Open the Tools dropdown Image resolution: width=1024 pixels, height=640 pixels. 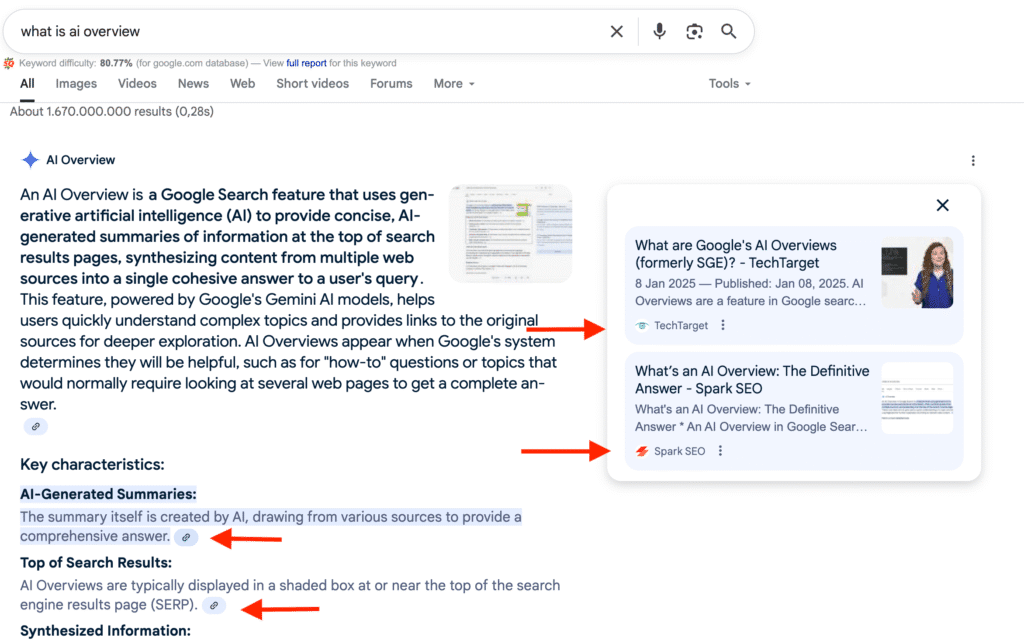click(729, 84)
